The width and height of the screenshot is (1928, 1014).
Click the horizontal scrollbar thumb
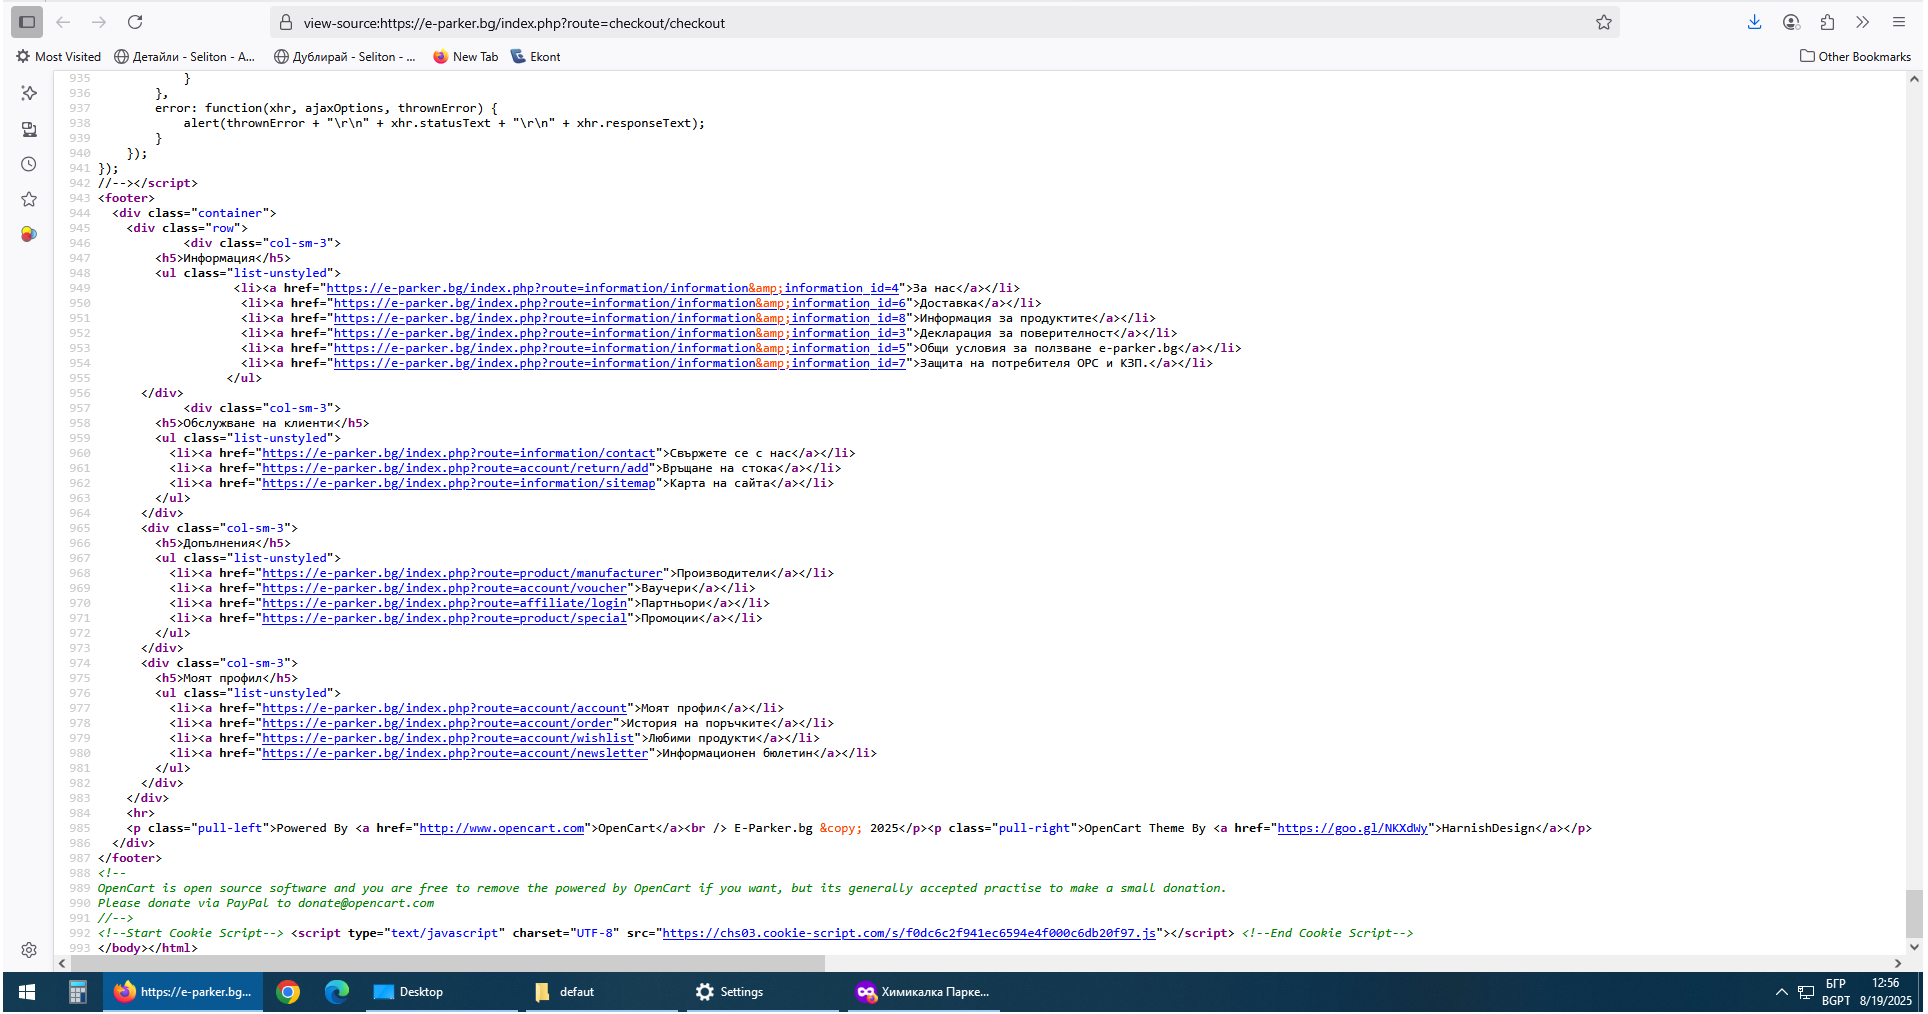click(447, 963)
